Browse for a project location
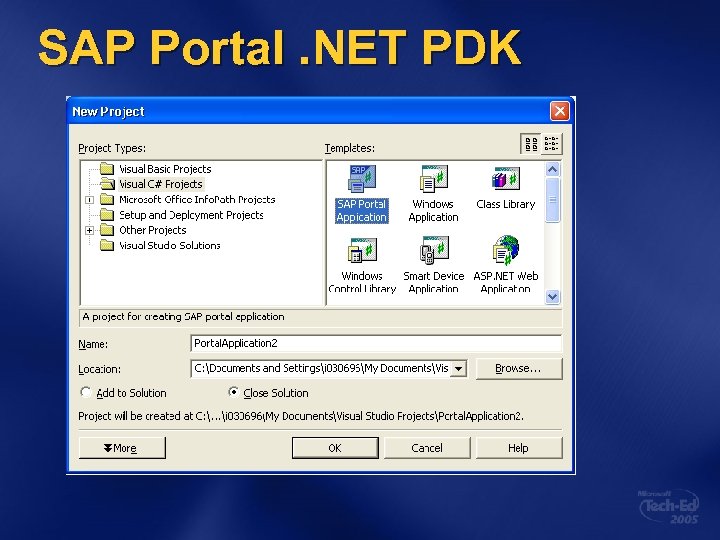The image size is (720, 540). tap(519, 368)
